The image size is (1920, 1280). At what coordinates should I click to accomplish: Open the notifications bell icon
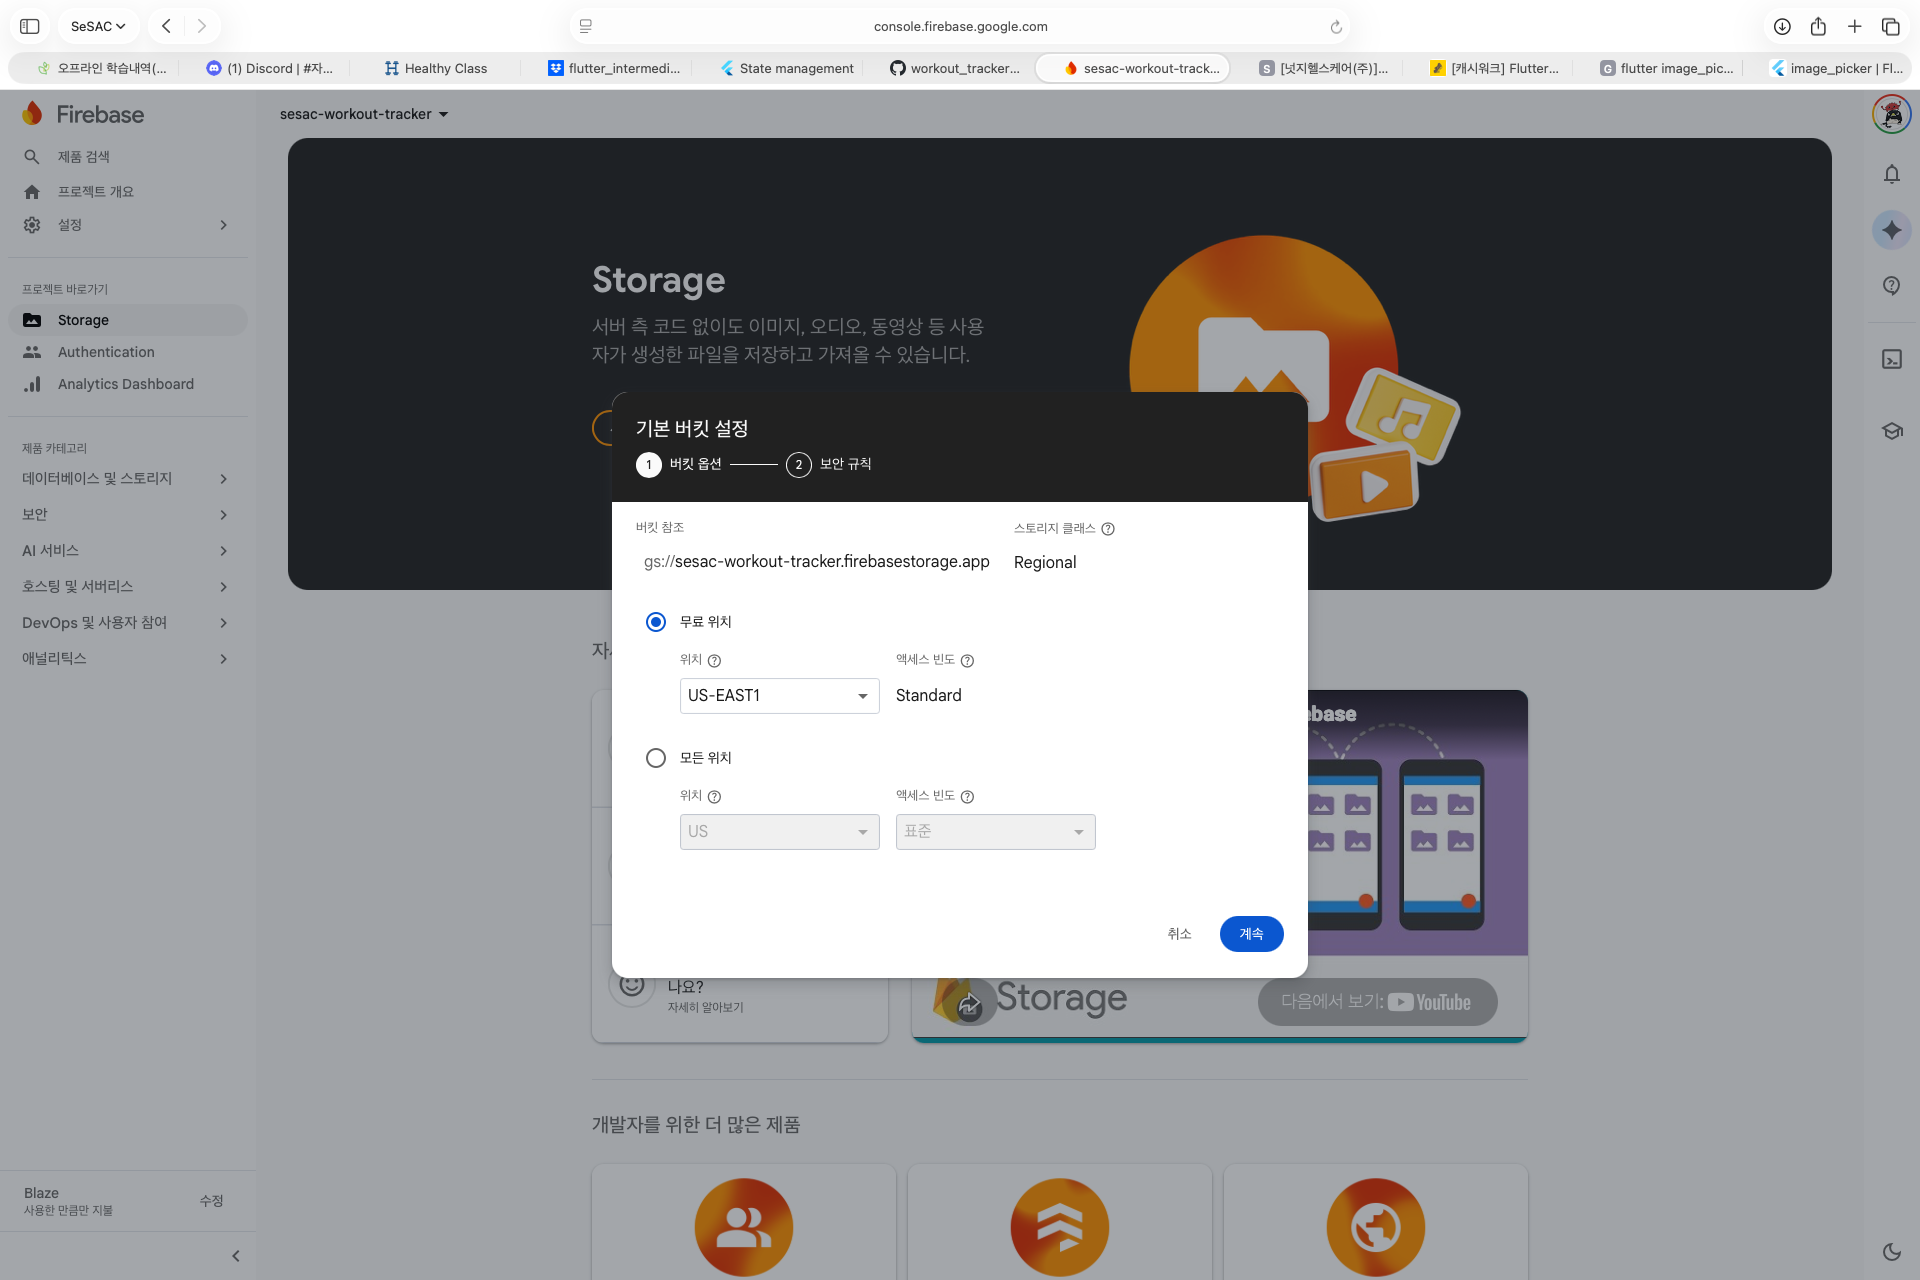coord(1891,174)
